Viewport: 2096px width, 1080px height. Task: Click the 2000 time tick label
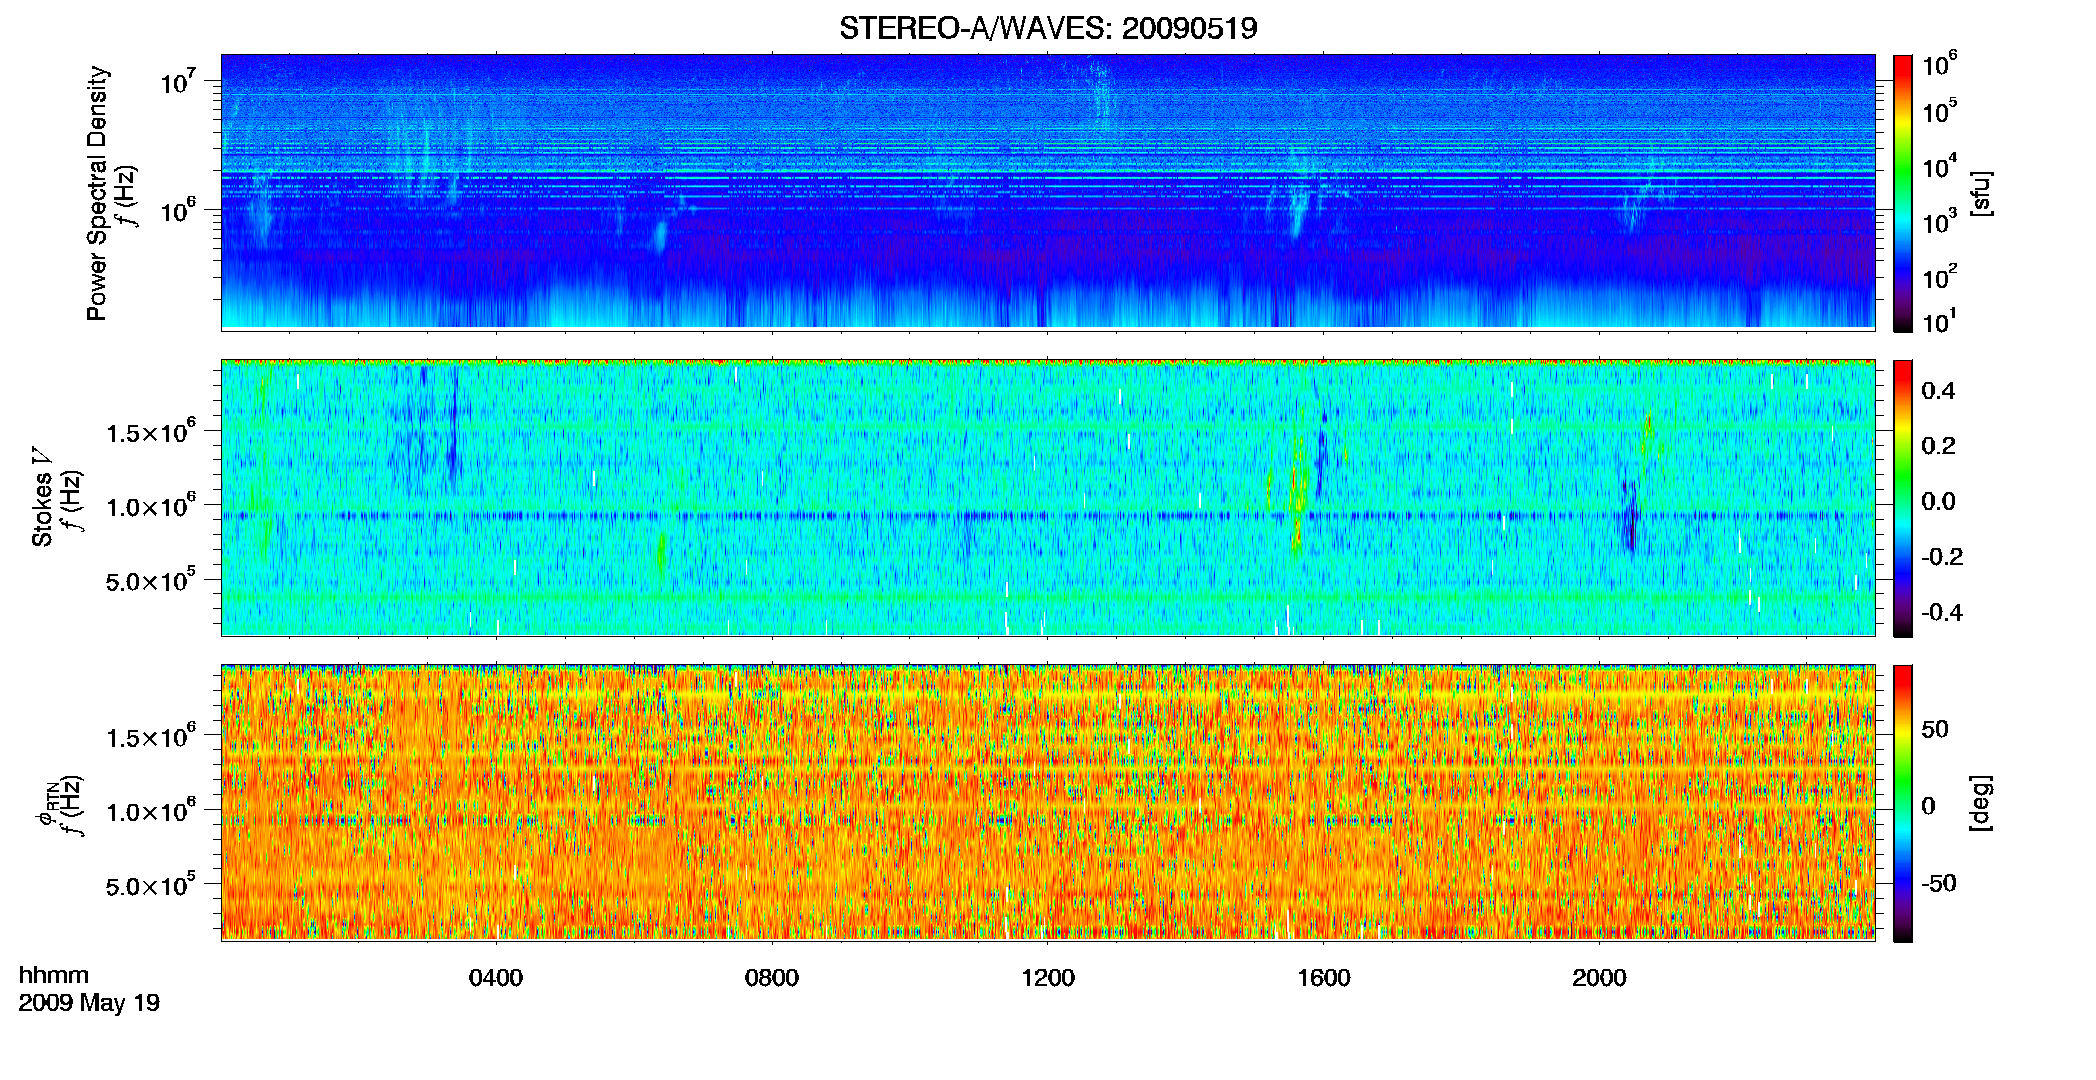pos(1599,977)
